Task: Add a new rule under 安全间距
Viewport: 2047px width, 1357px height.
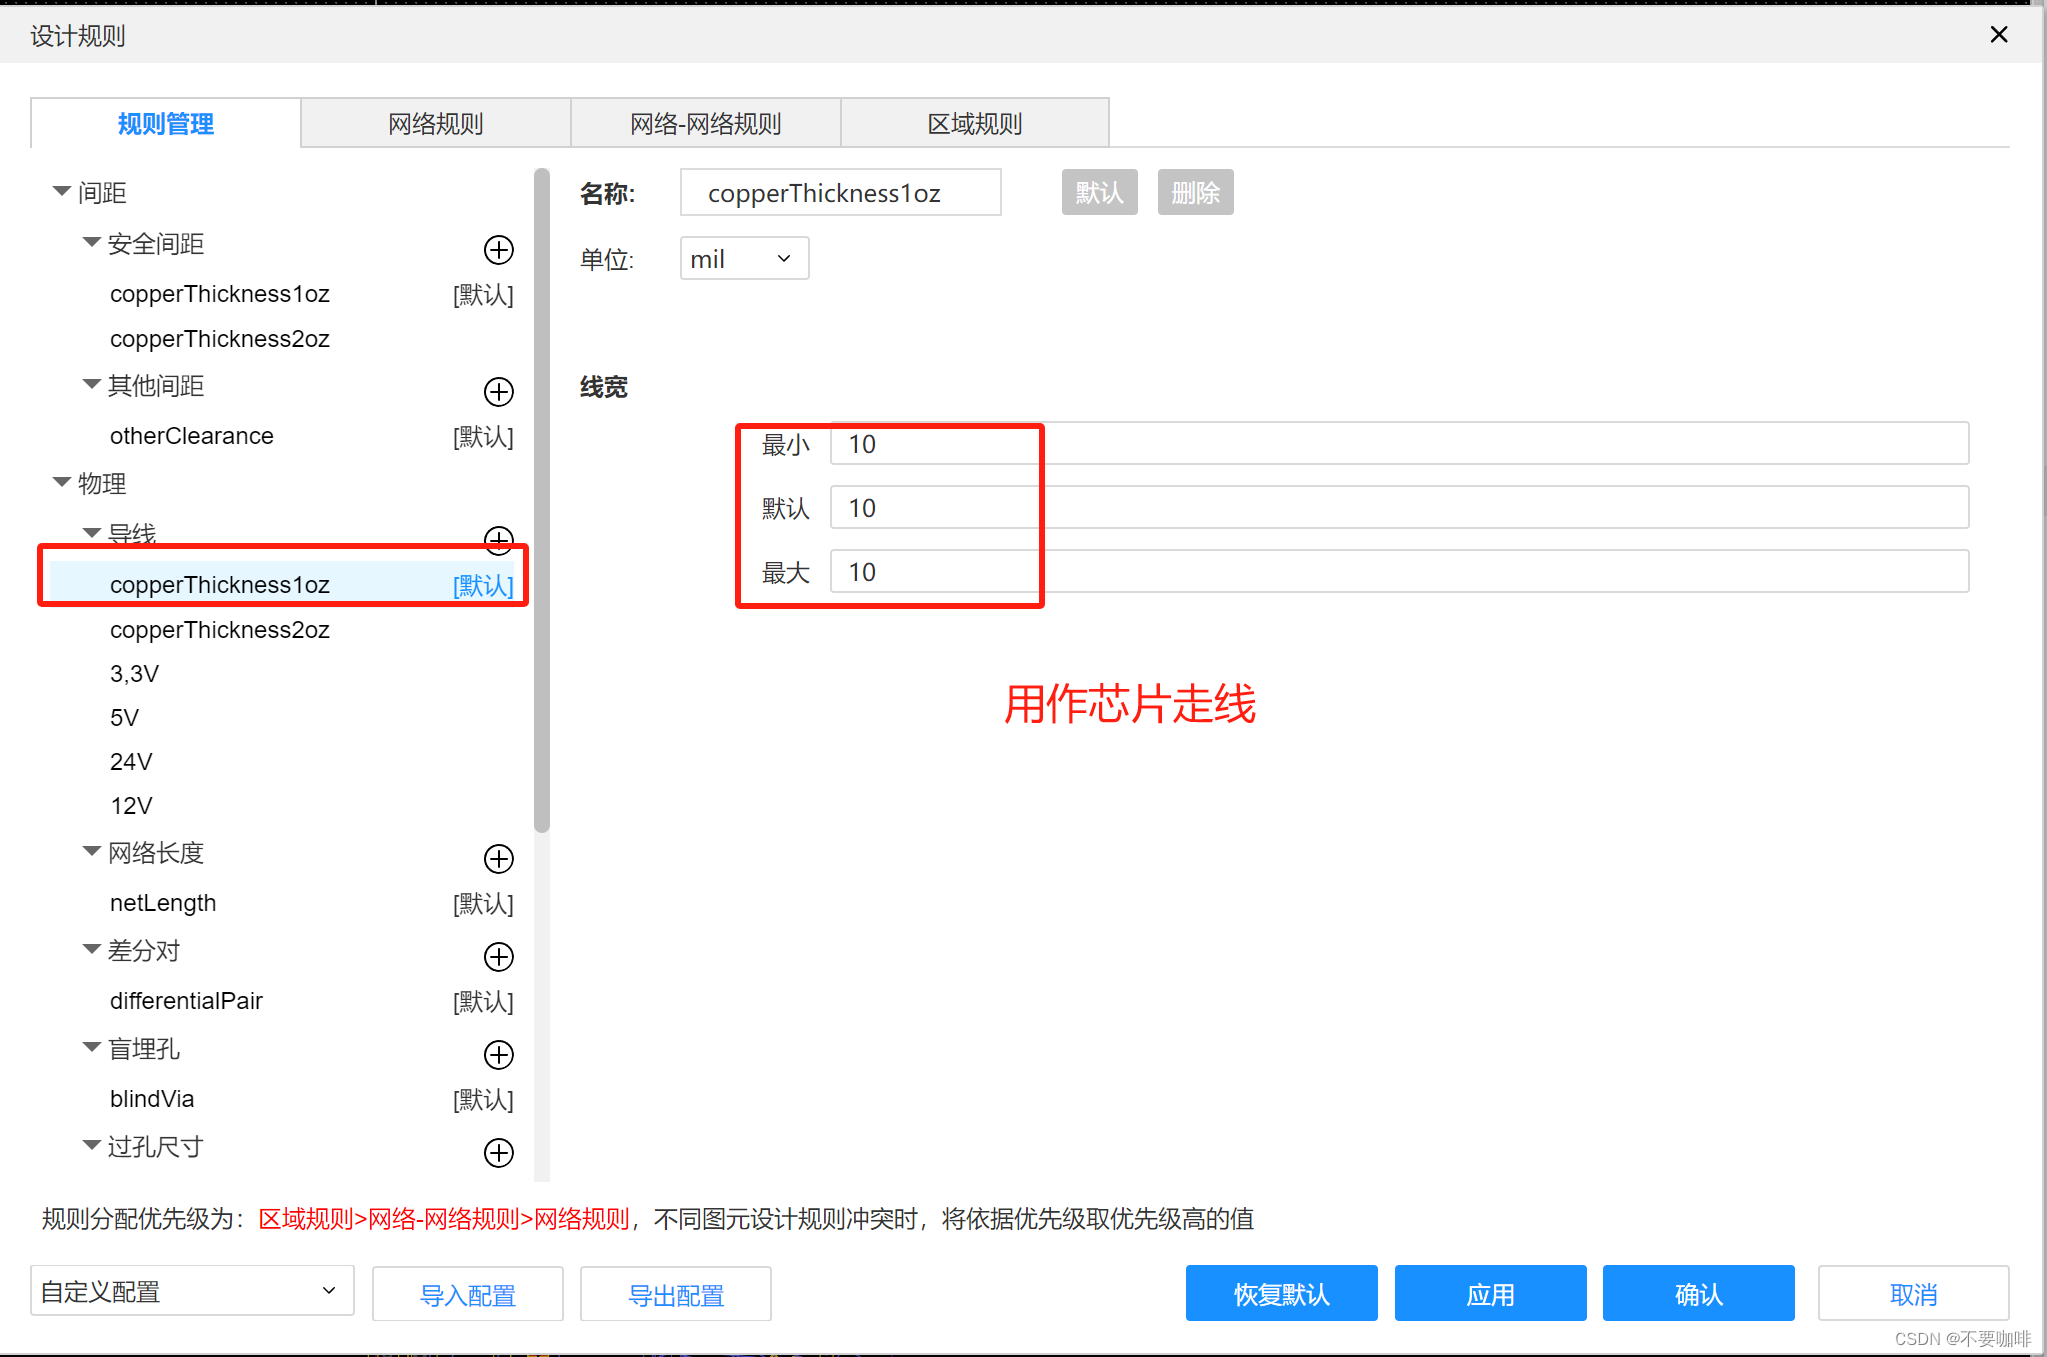Action: tap(498, 250)
